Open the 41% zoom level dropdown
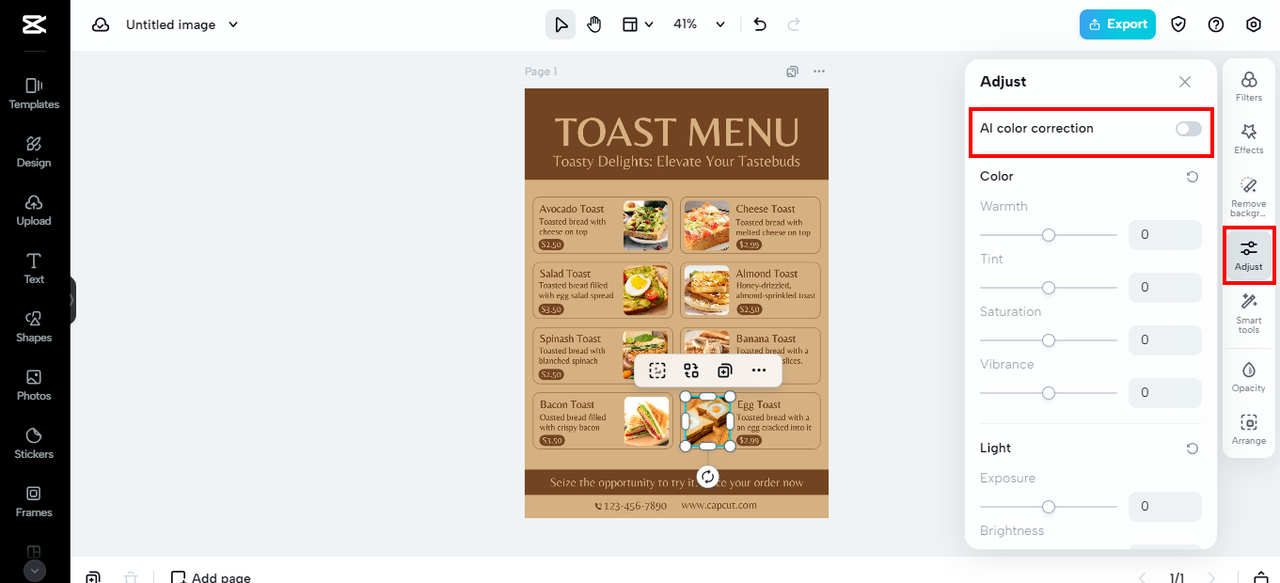Viewport: 1280px width, 583px height. click(698, 25)
